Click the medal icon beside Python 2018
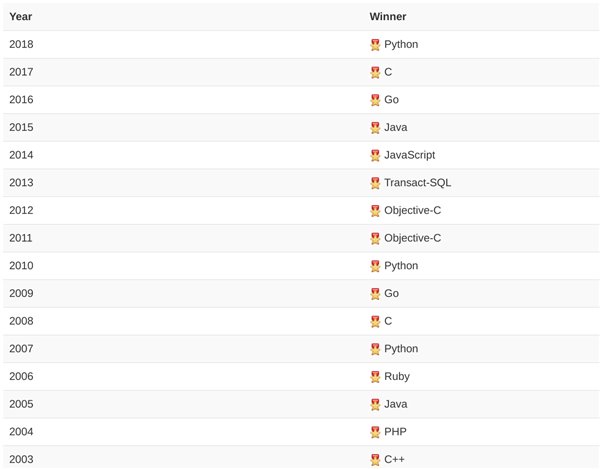The width and height of the screenshot is (600, 469). 375,45
